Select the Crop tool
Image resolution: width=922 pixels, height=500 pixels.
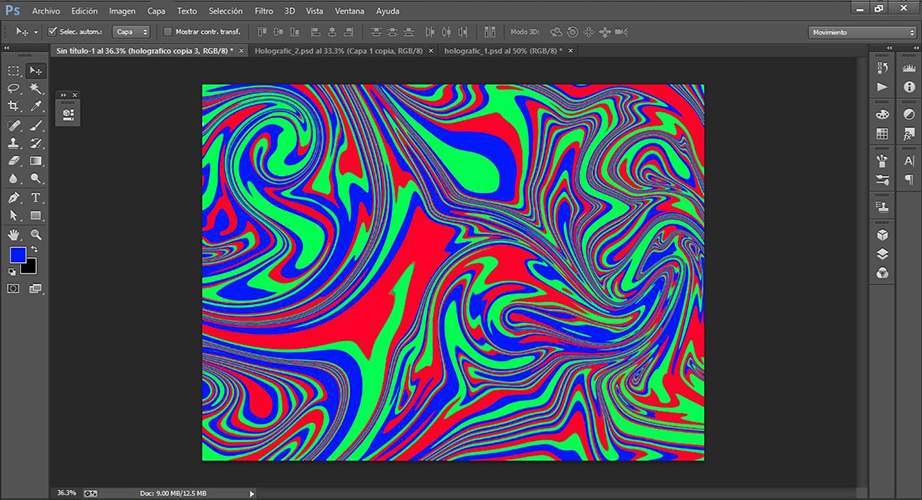(x=14, y=106)
